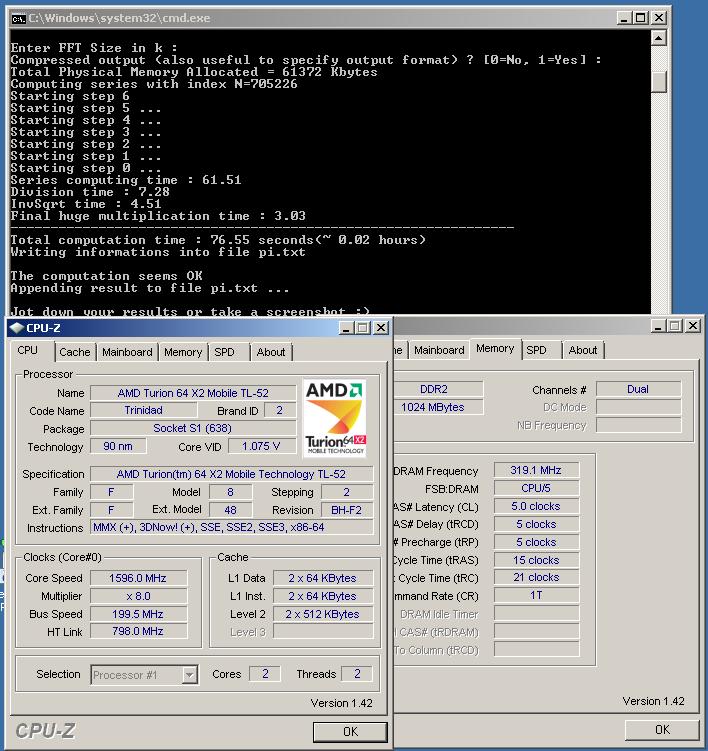
Task: Minimize the cmd.exe window
Action: [x=623, y=18]
